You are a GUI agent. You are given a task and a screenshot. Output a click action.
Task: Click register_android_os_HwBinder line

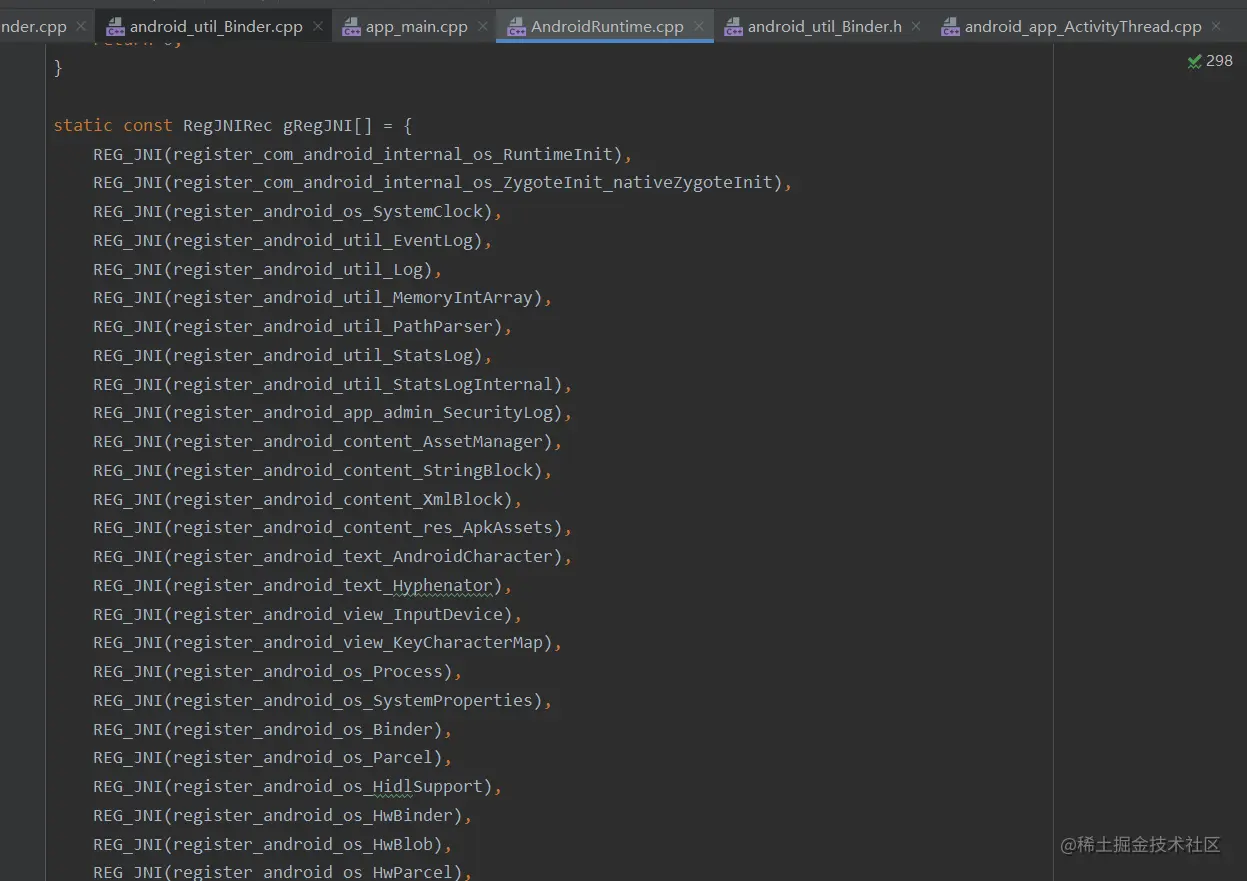[283, 815]
